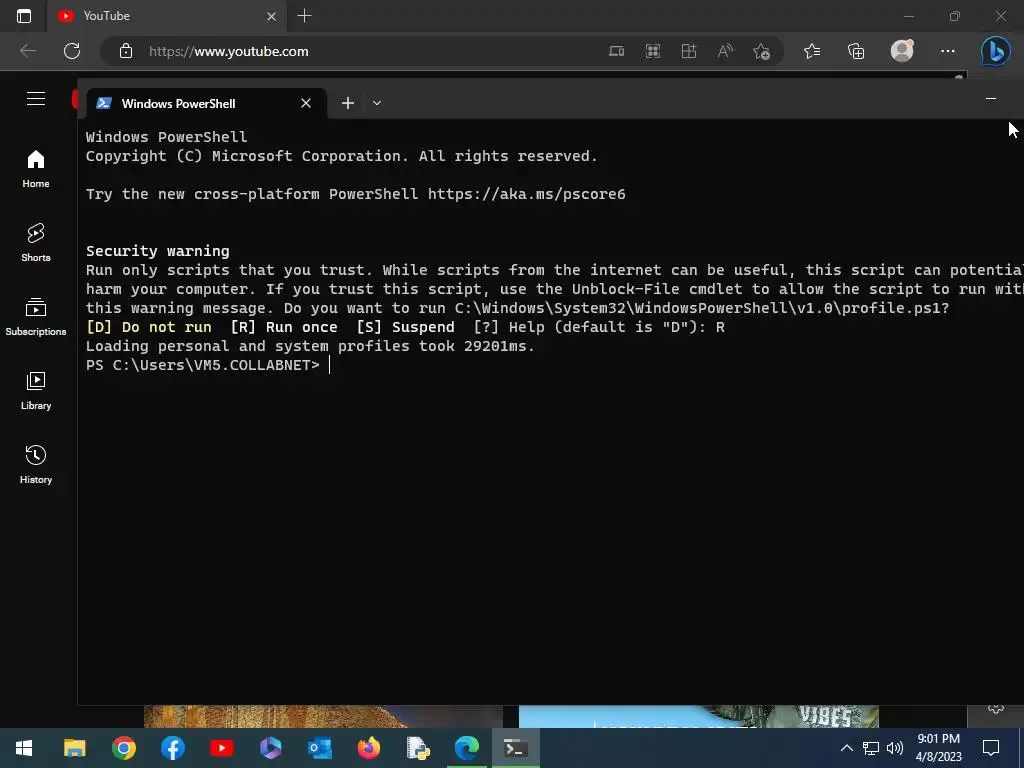Open the Edge profile avatar

pos(902,51)
